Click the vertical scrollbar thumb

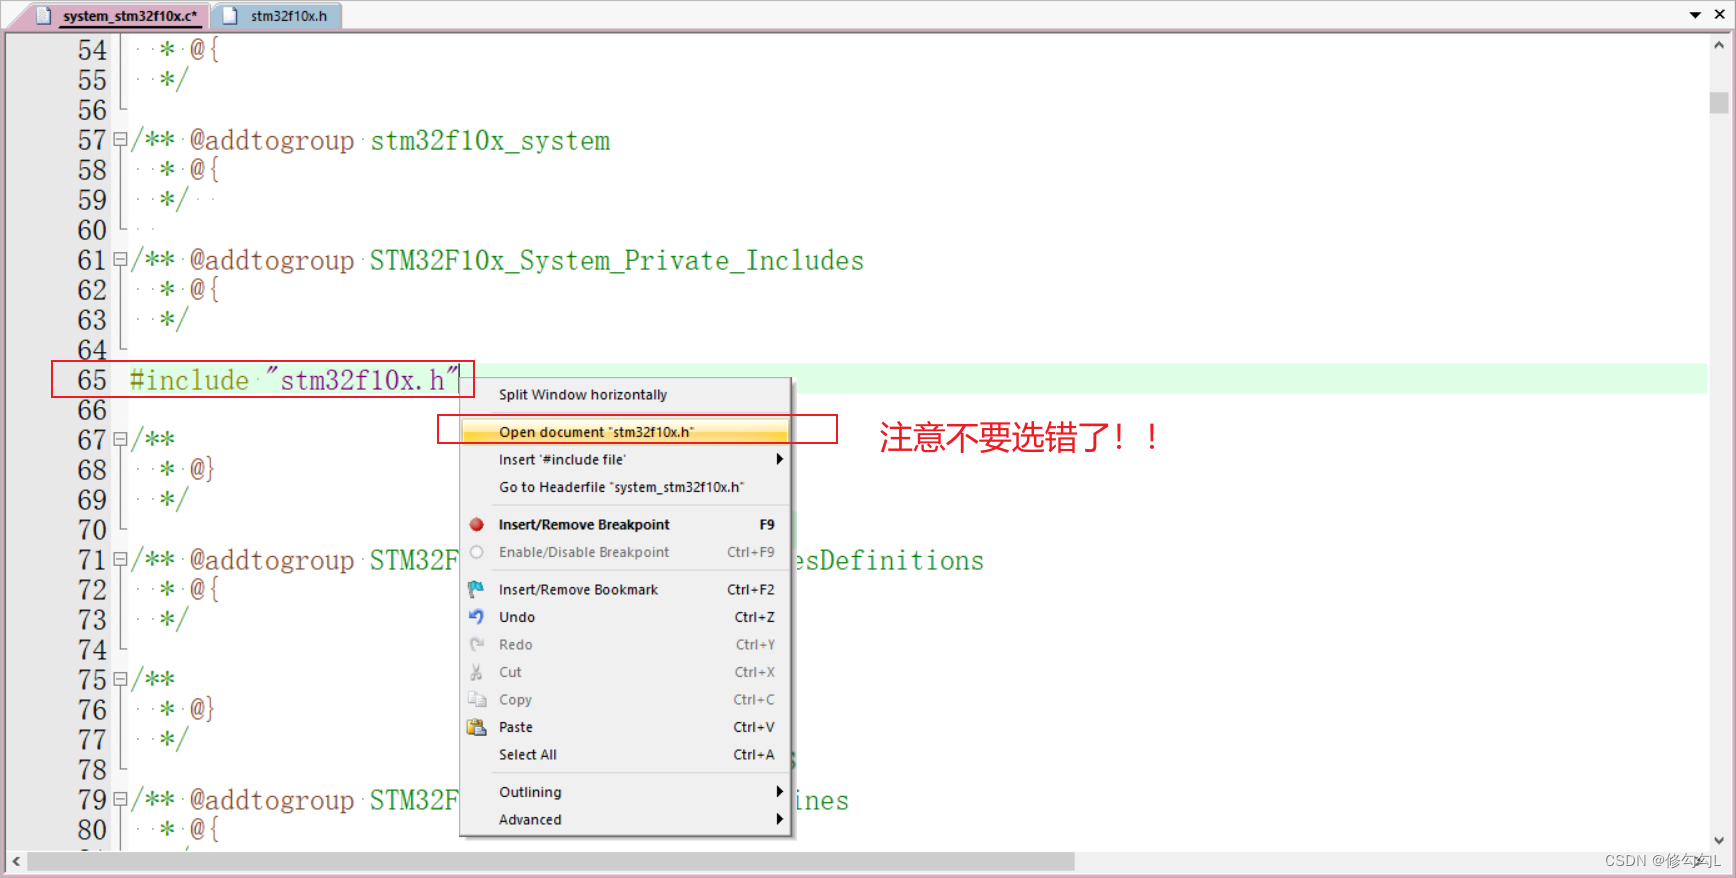tap(1719, 103)
